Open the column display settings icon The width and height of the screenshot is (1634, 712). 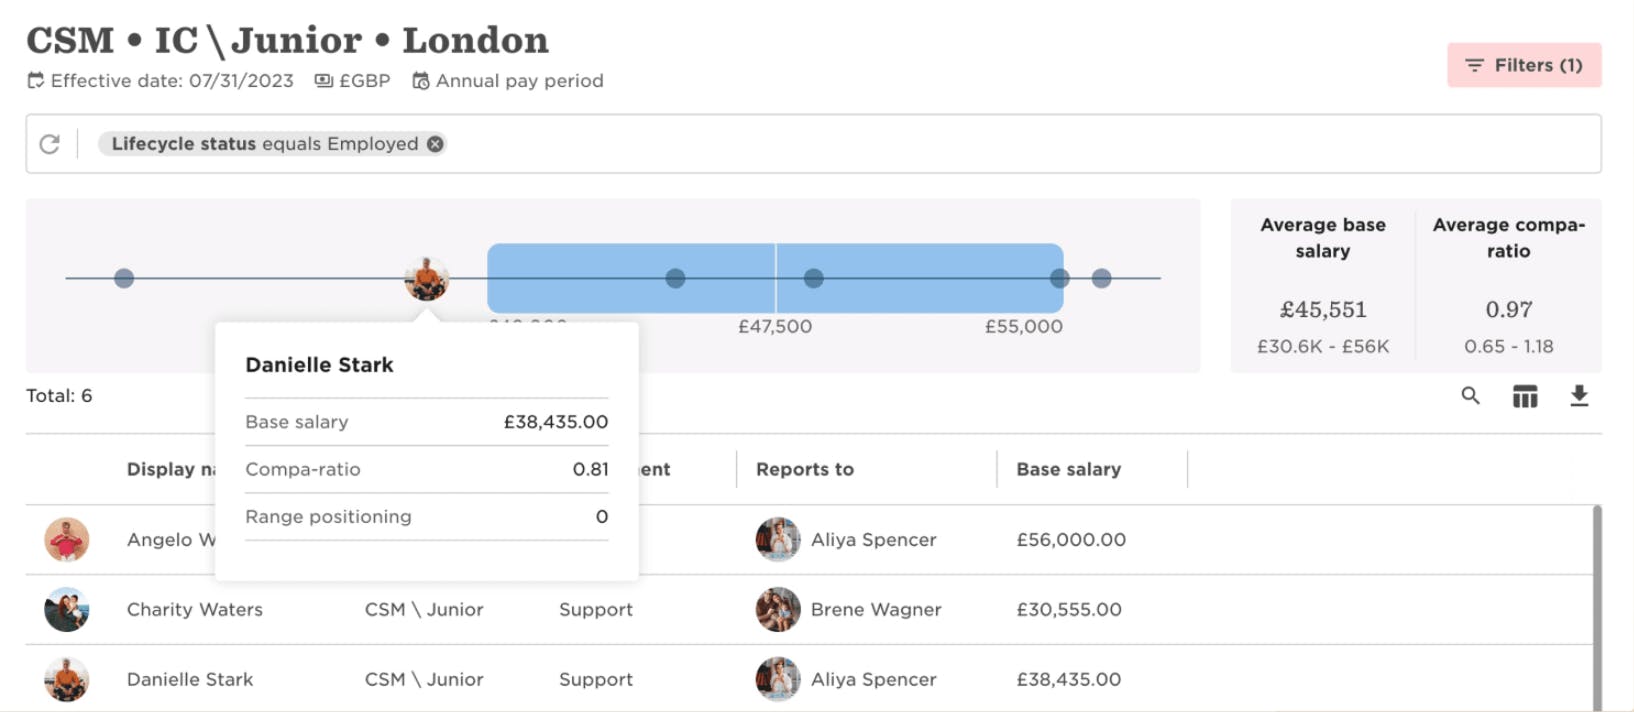[1524, 395]
